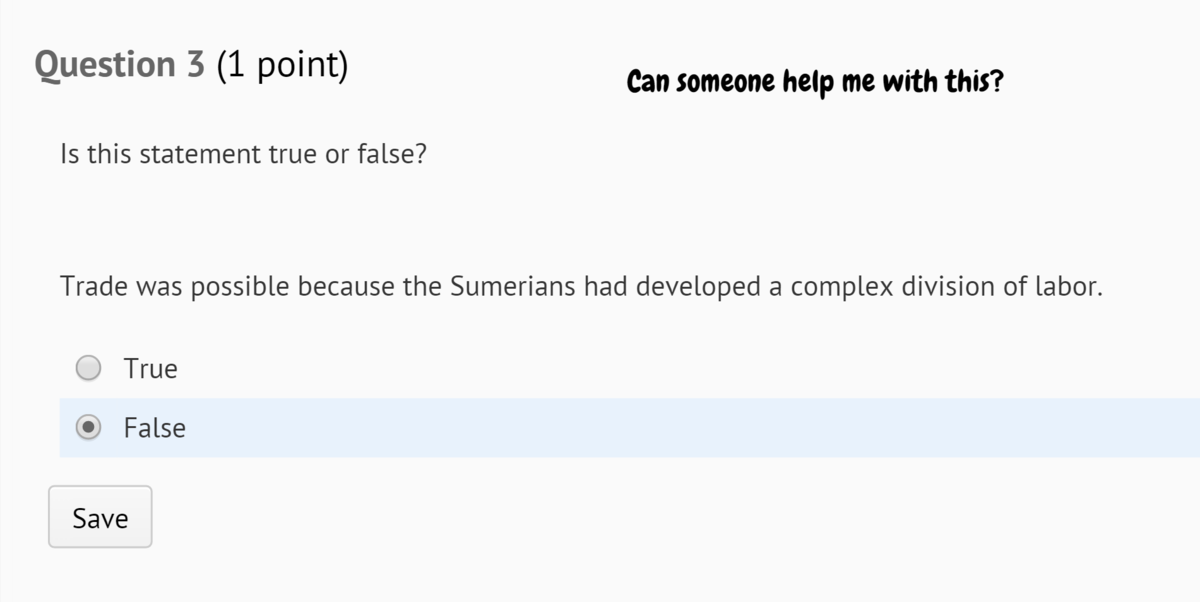Click the word "Trade" starting the statement

(x=93, y=287)
